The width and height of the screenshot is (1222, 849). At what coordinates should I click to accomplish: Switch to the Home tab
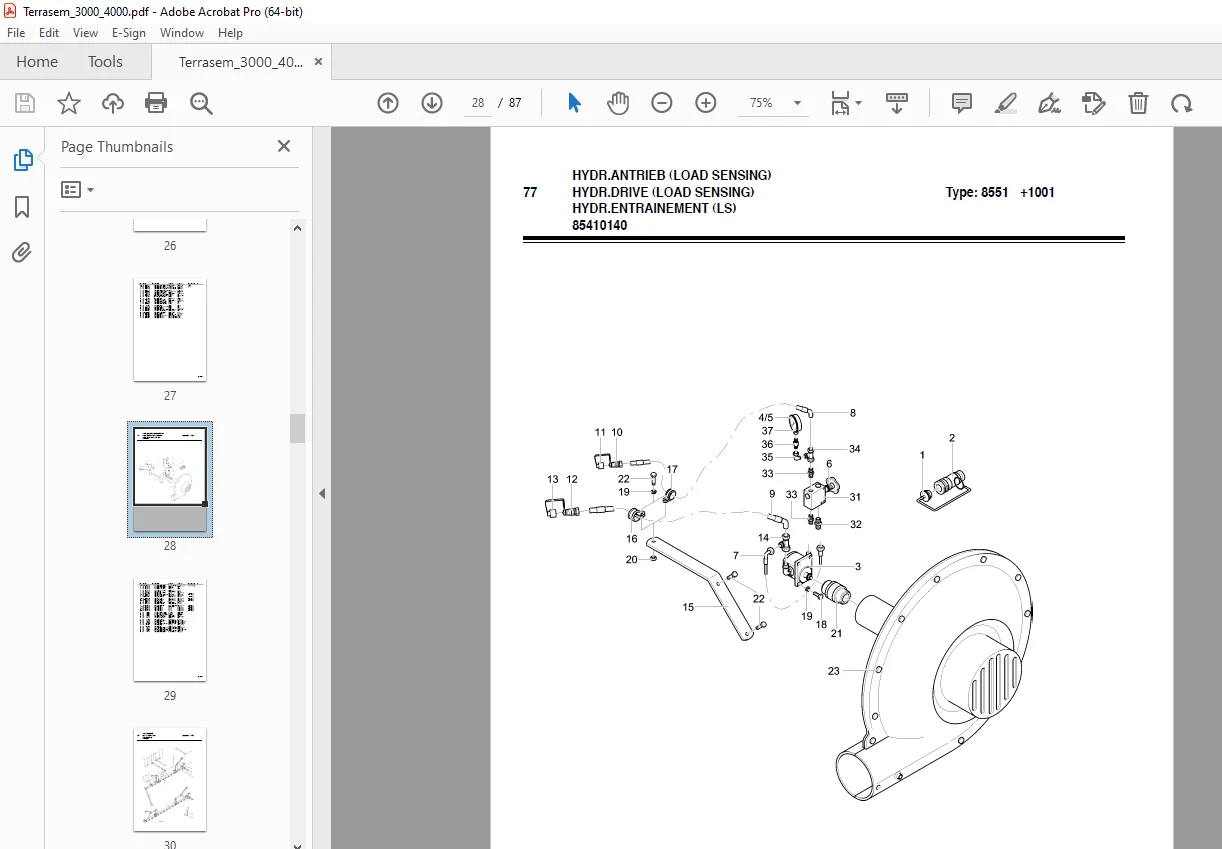(x=37, y=62)
